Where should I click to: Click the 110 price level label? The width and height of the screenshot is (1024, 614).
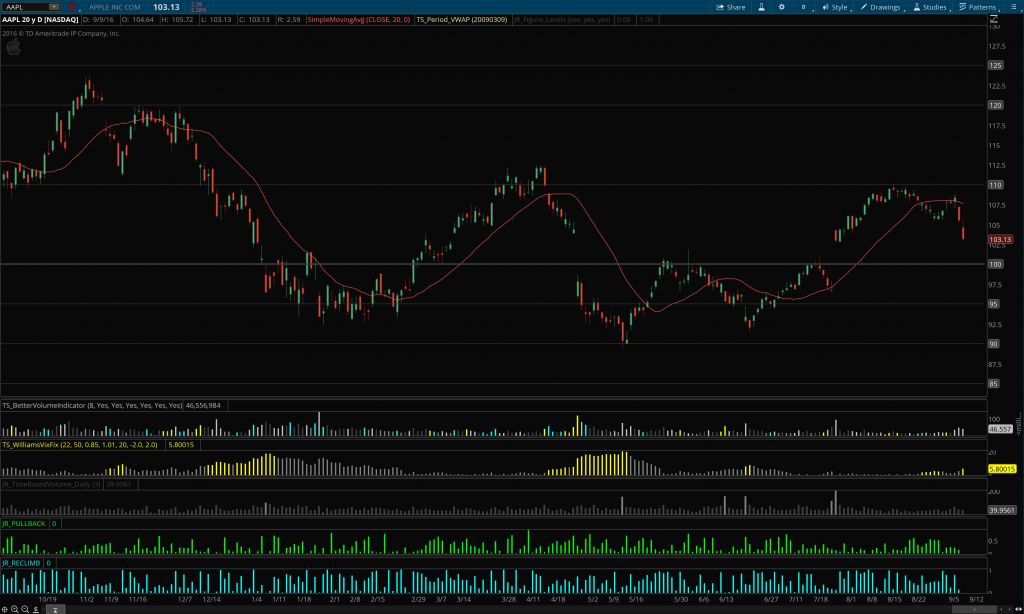[995, 185]
